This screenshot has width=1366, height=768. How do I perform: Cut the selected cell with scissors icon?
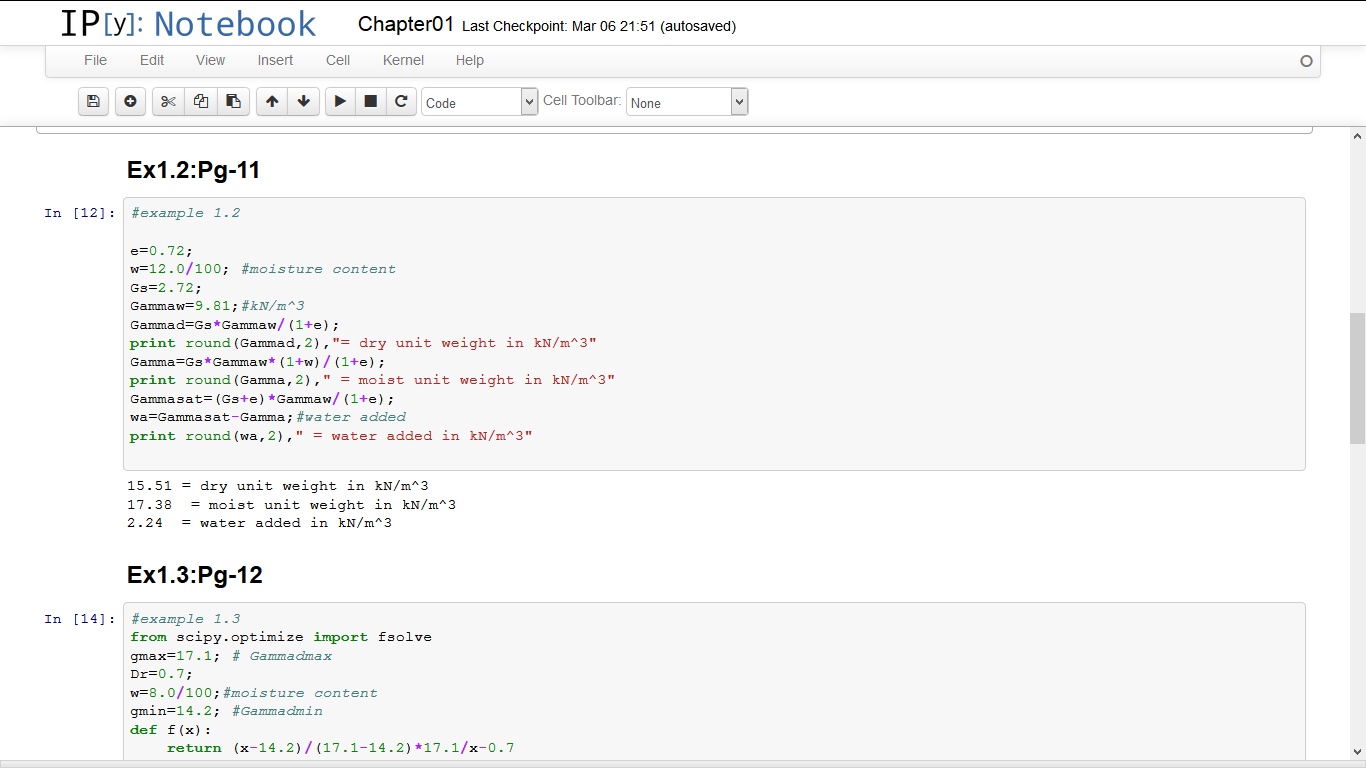click(168, 102)
